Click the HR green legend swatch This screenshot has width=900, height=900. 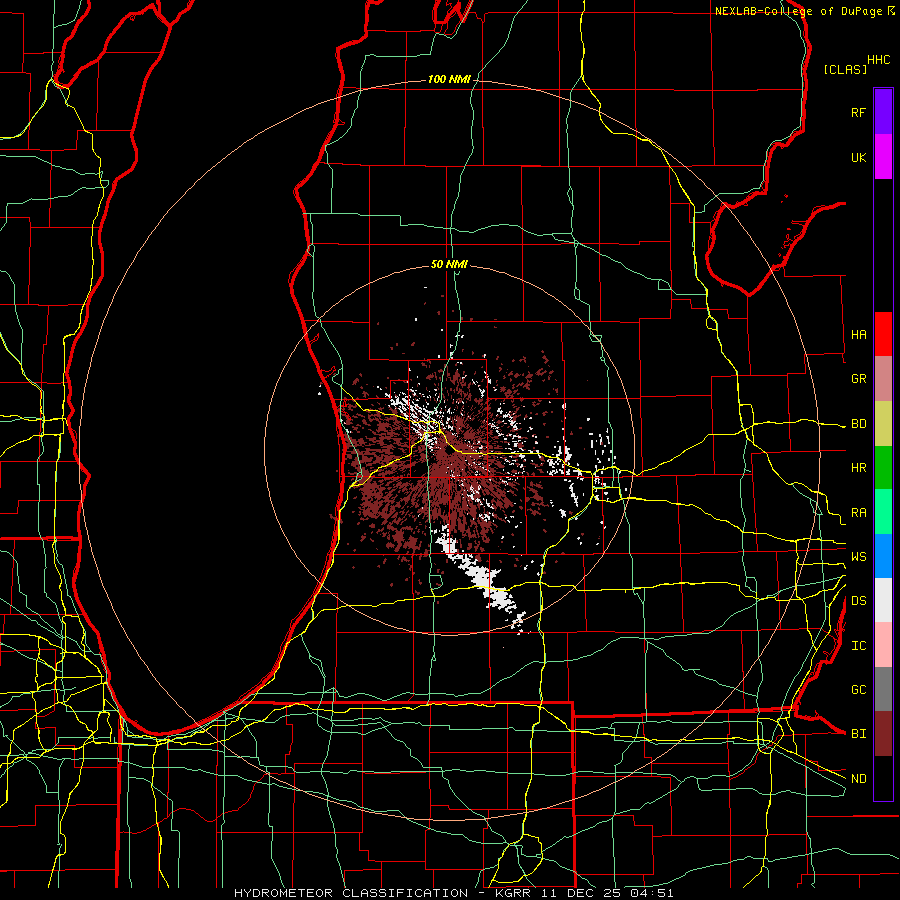(883, 468)
